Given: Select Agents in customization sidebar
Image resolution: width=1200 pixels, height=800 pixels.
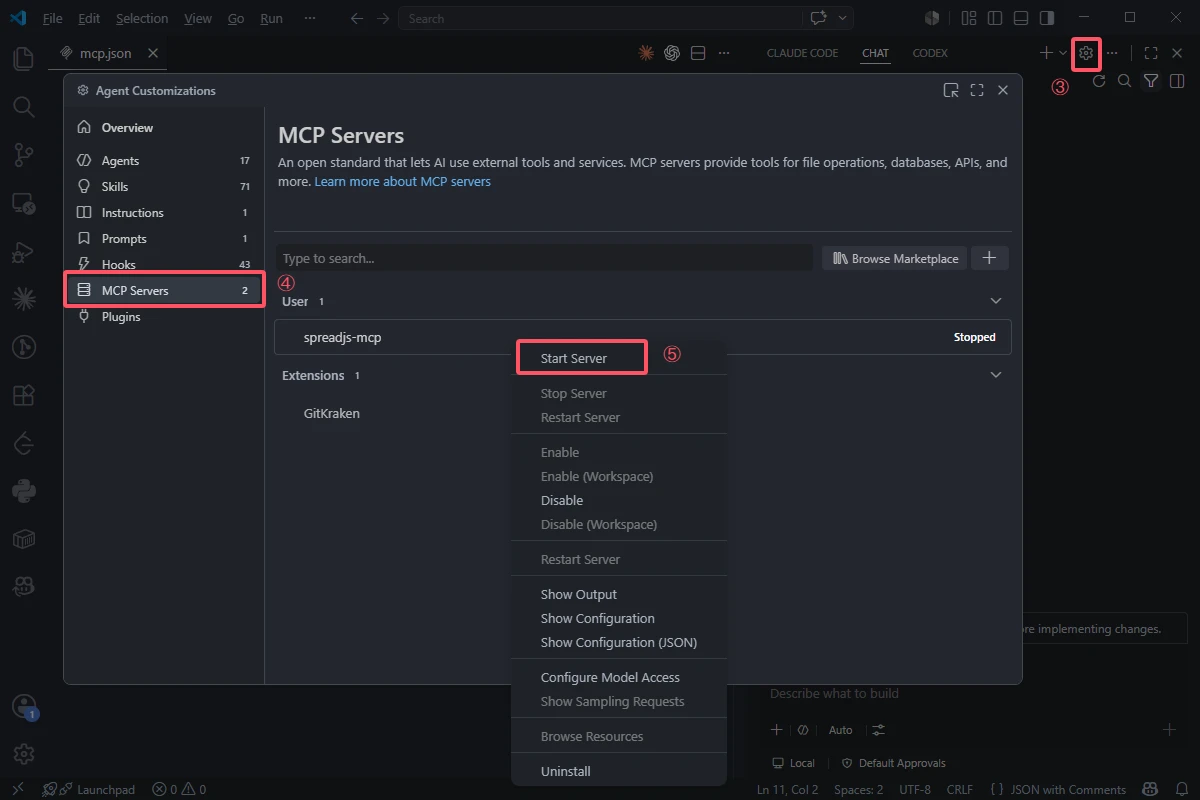Looking at the screenshot, I should click(x=164, y=160).
